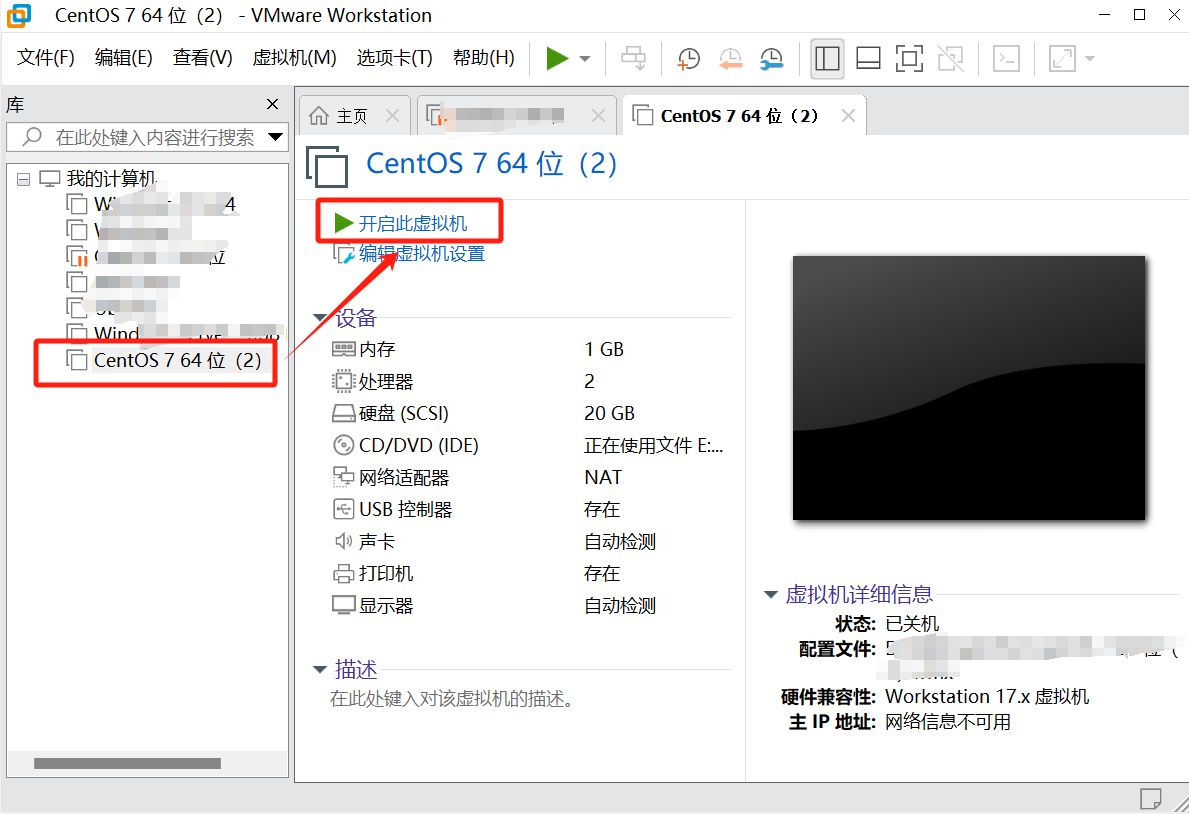Open the 查看(V) menu
1189x814 pixels.
(x=202, y=58)
